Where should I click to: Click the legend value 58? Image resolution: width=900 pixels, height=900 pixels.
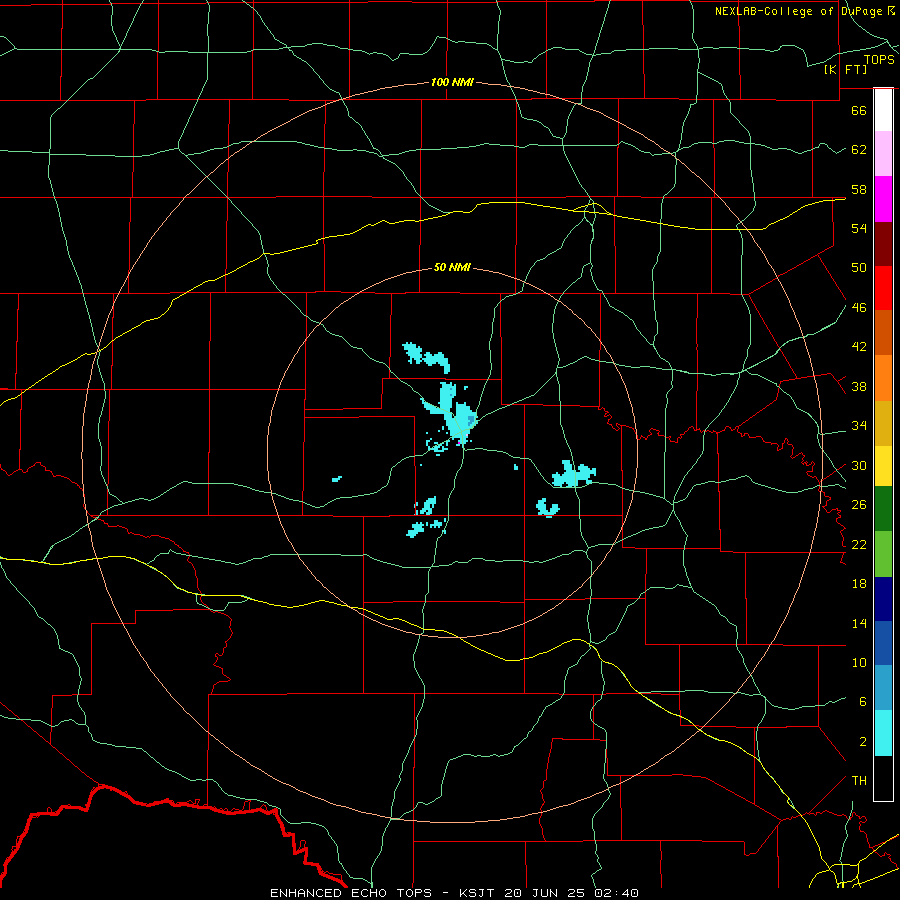[x=859, y=189]
